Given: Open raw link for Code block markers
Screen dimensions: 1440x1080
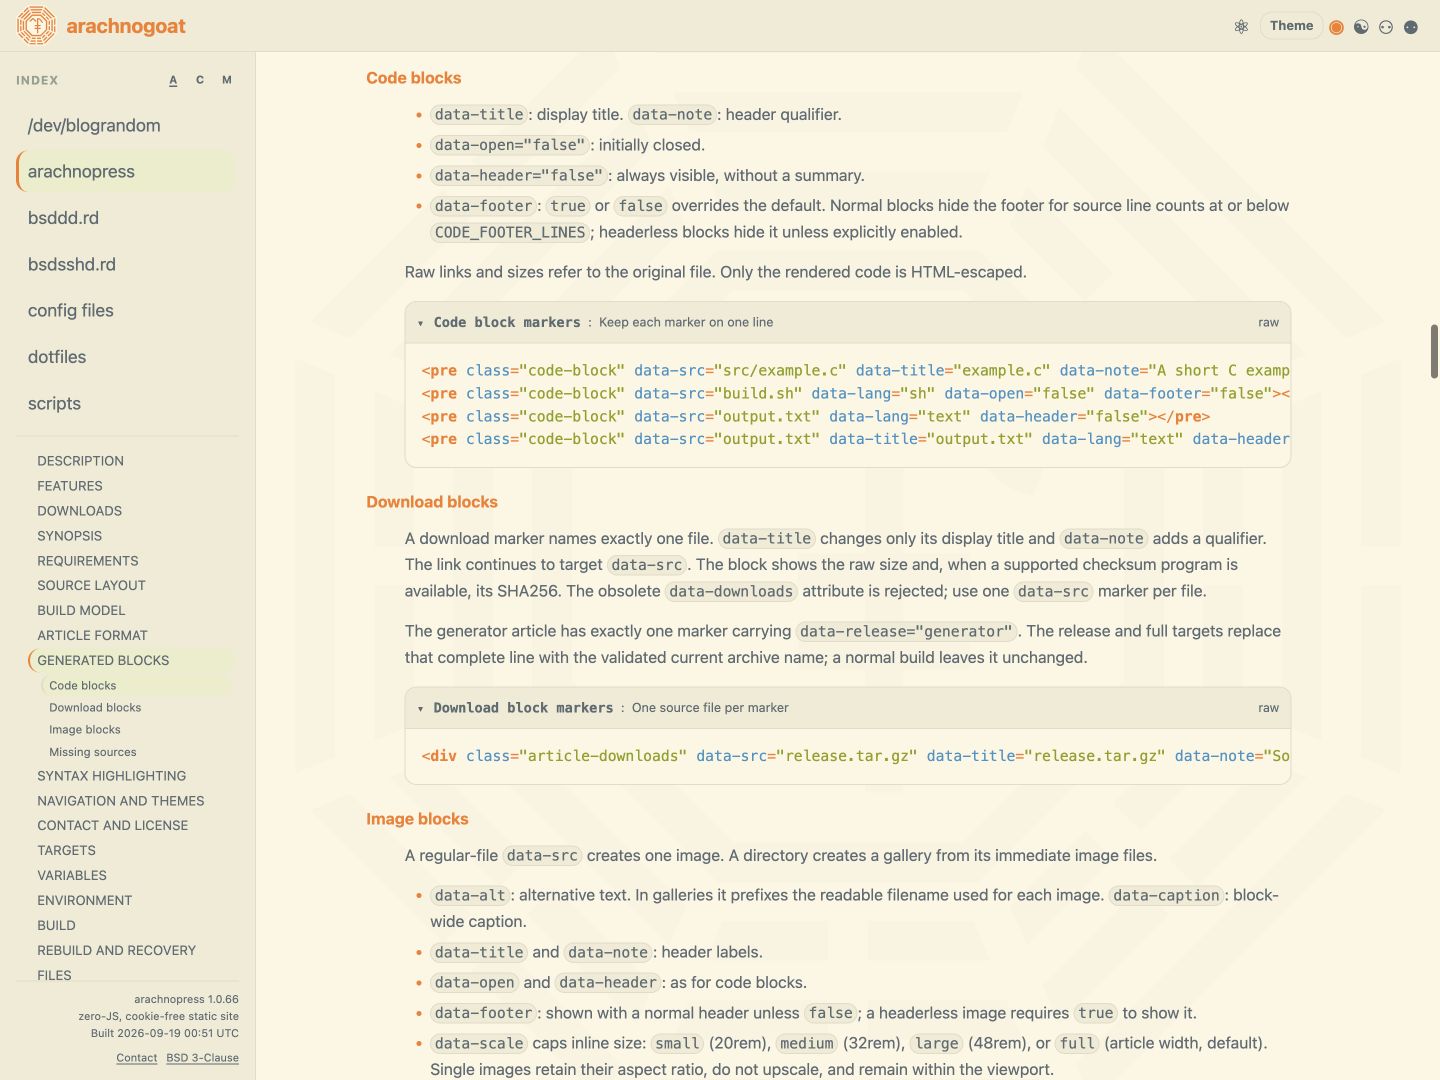Looking at the screenshot, I should pos(1268,322).
